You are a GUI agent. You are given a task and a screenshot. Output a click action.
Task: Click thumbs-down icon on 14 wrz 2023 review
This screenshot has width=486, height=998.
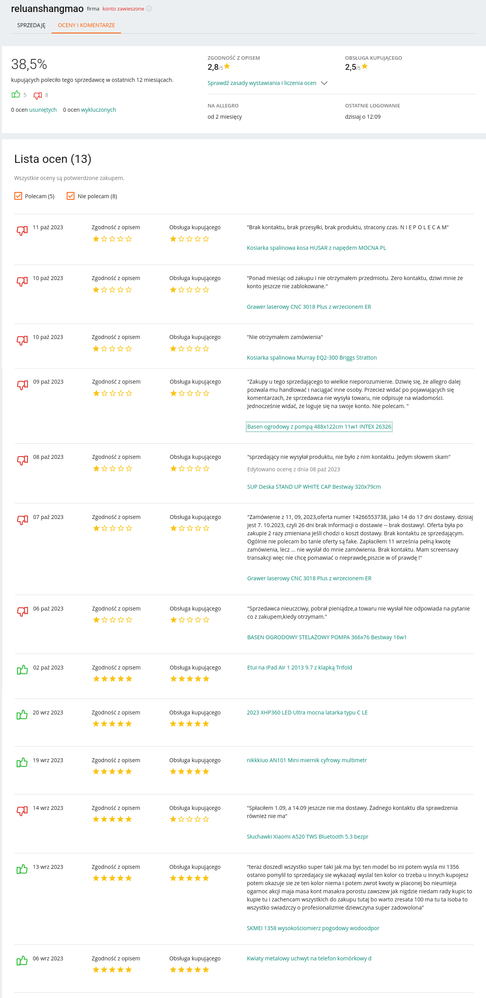[22, 811]
